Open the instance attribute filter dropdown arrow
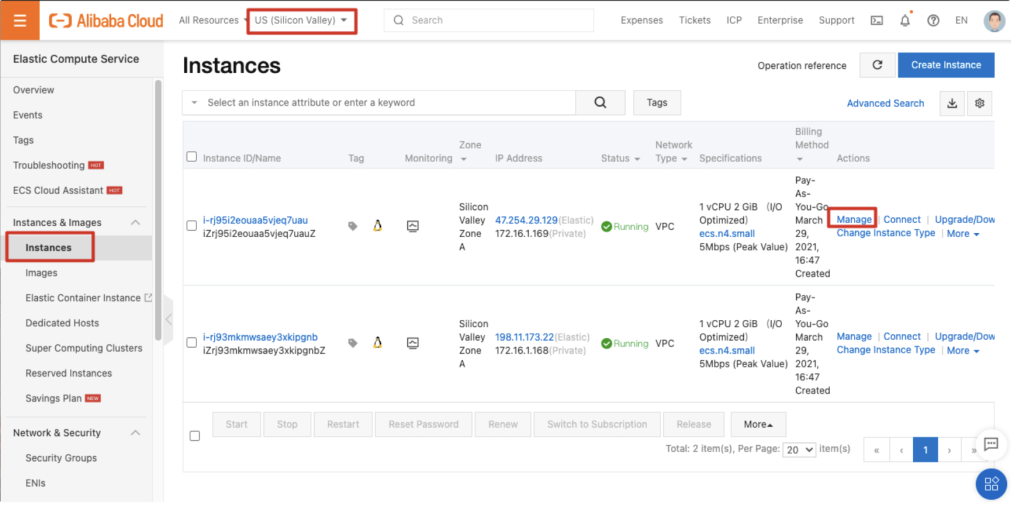 coord(194,103)
